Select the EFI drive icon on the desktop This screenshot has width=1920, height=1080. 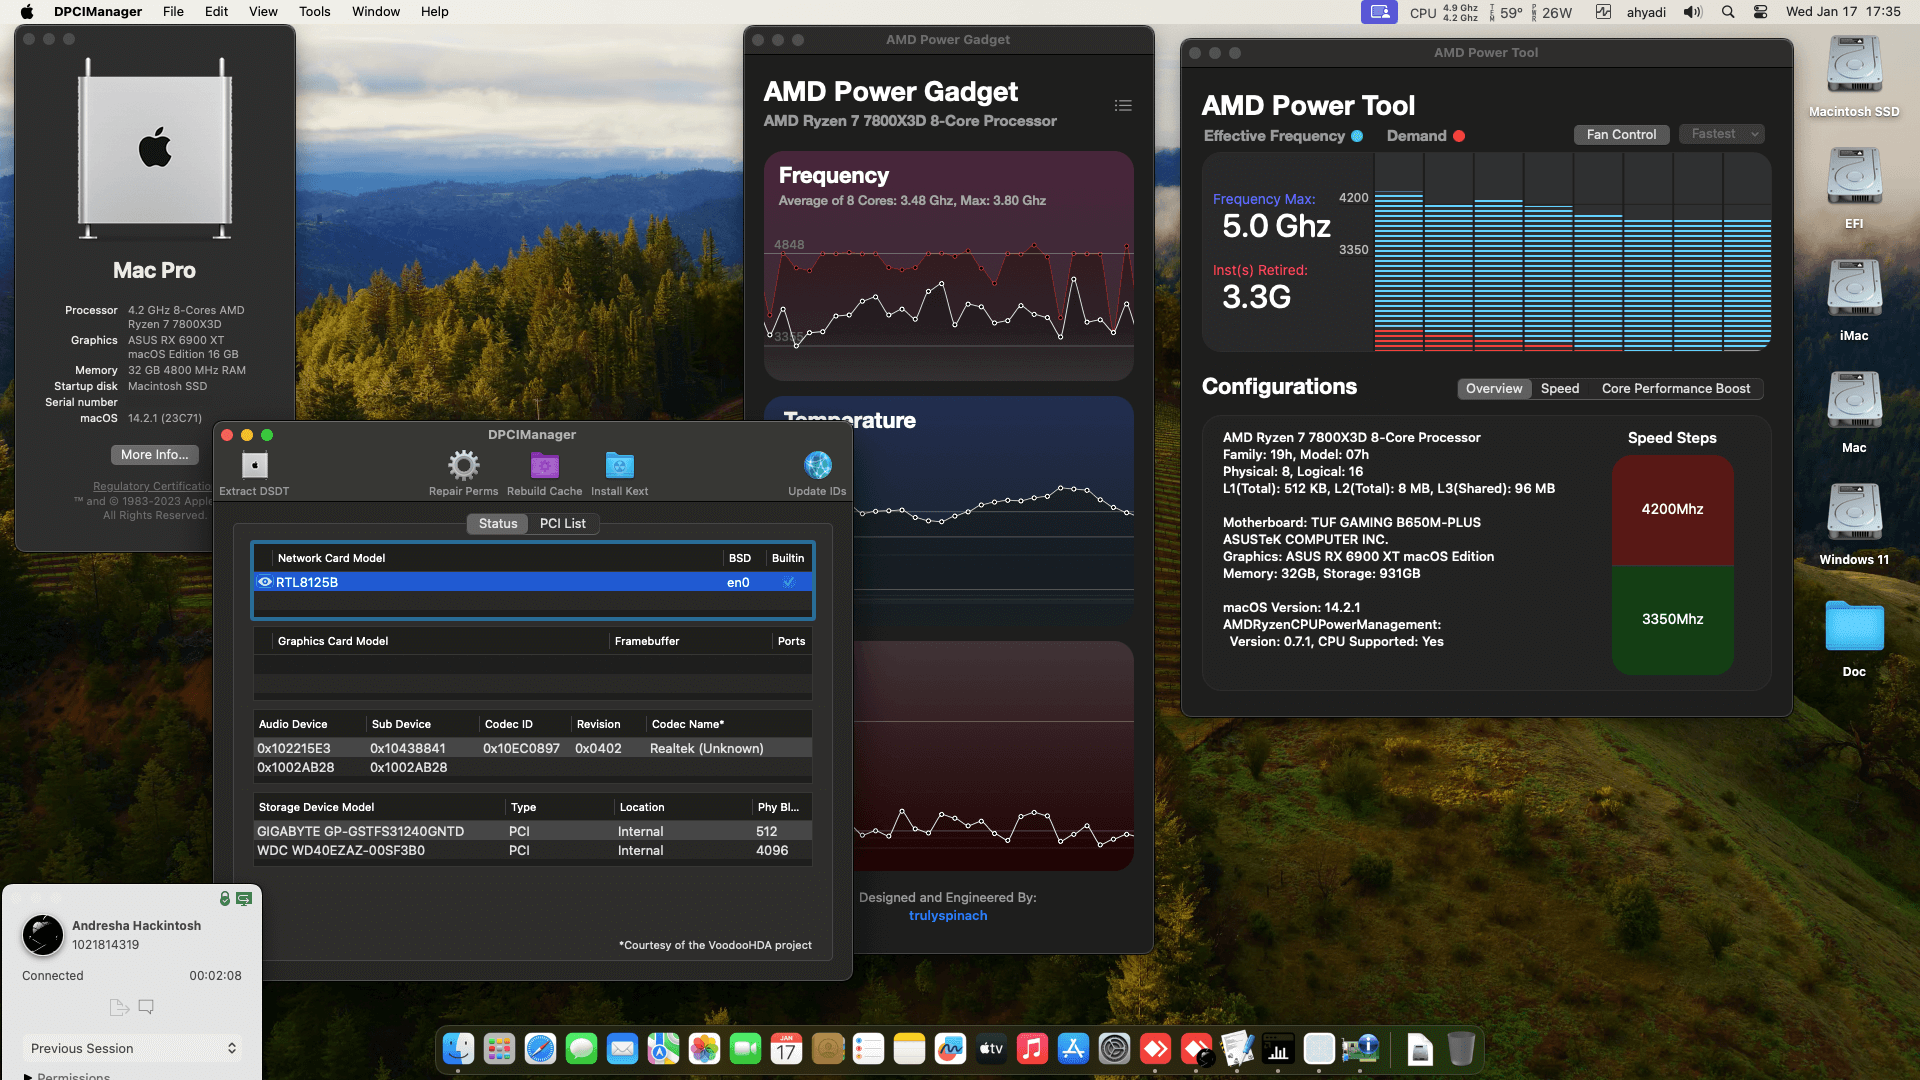point(1854,178)
